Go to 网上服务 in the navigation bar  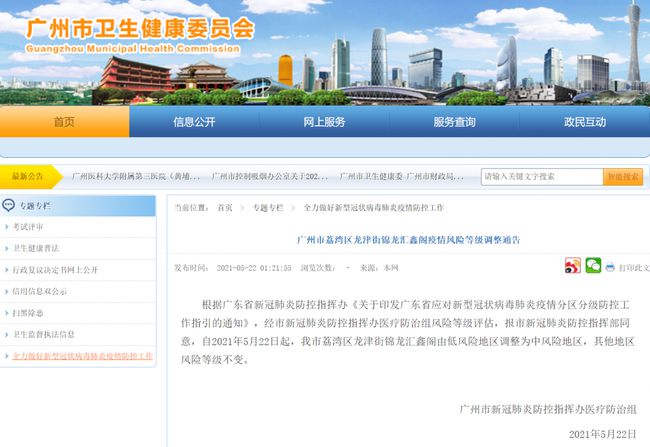324,121
